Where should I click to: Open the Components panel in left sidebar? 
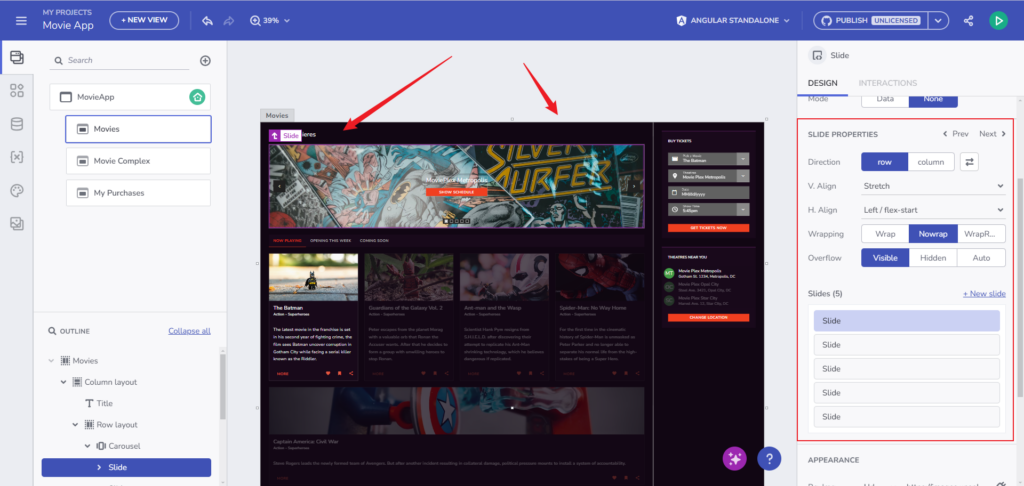(x=16, y=91)
